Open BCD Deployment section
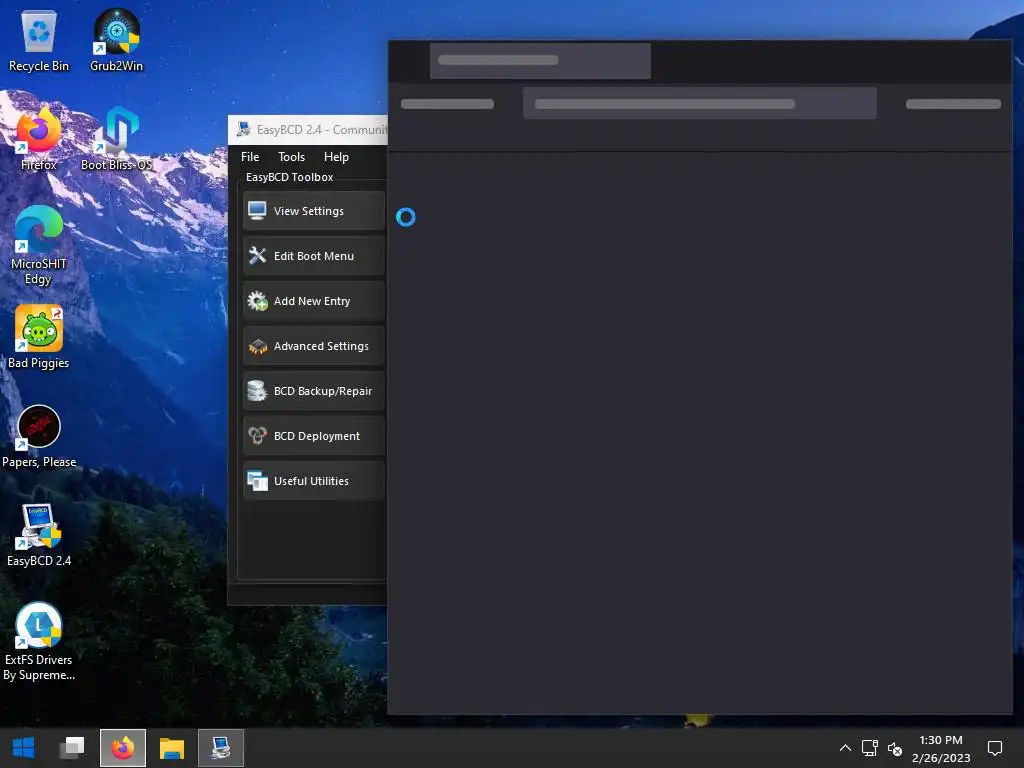 tap(314, 436)
